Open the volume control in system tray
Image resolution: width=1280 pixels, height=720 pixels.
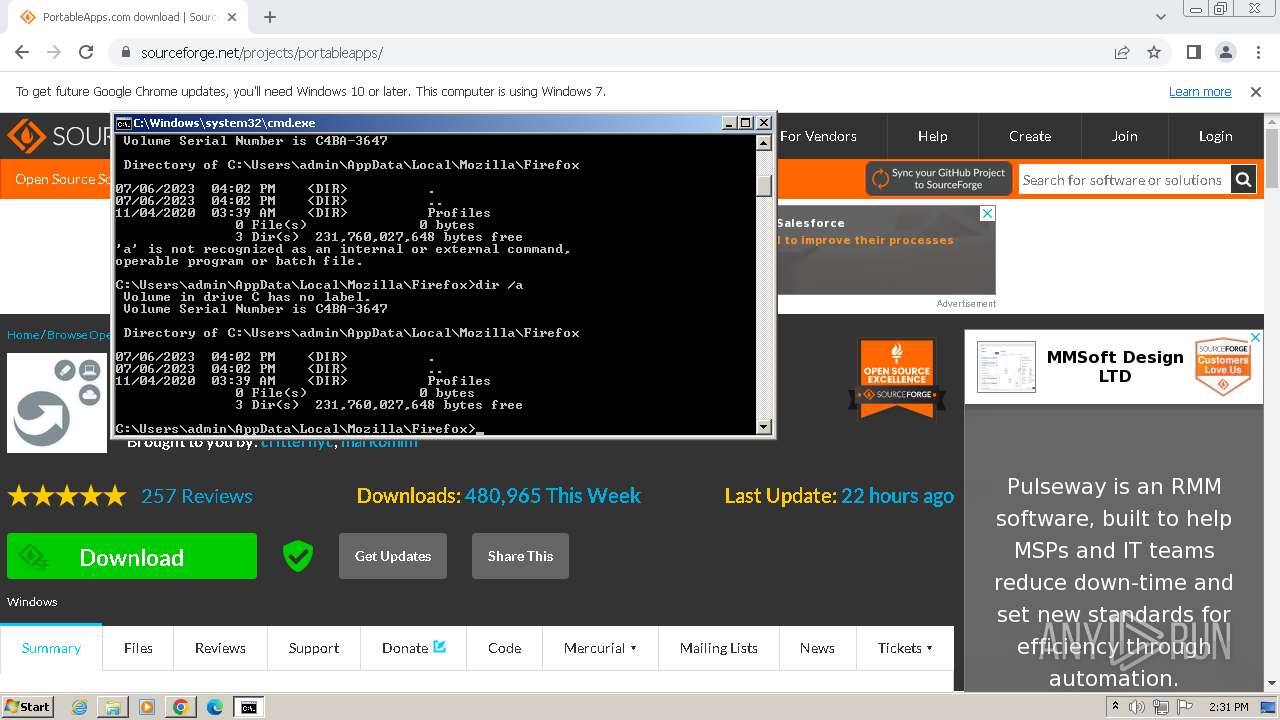click(x=1137, y=707)
